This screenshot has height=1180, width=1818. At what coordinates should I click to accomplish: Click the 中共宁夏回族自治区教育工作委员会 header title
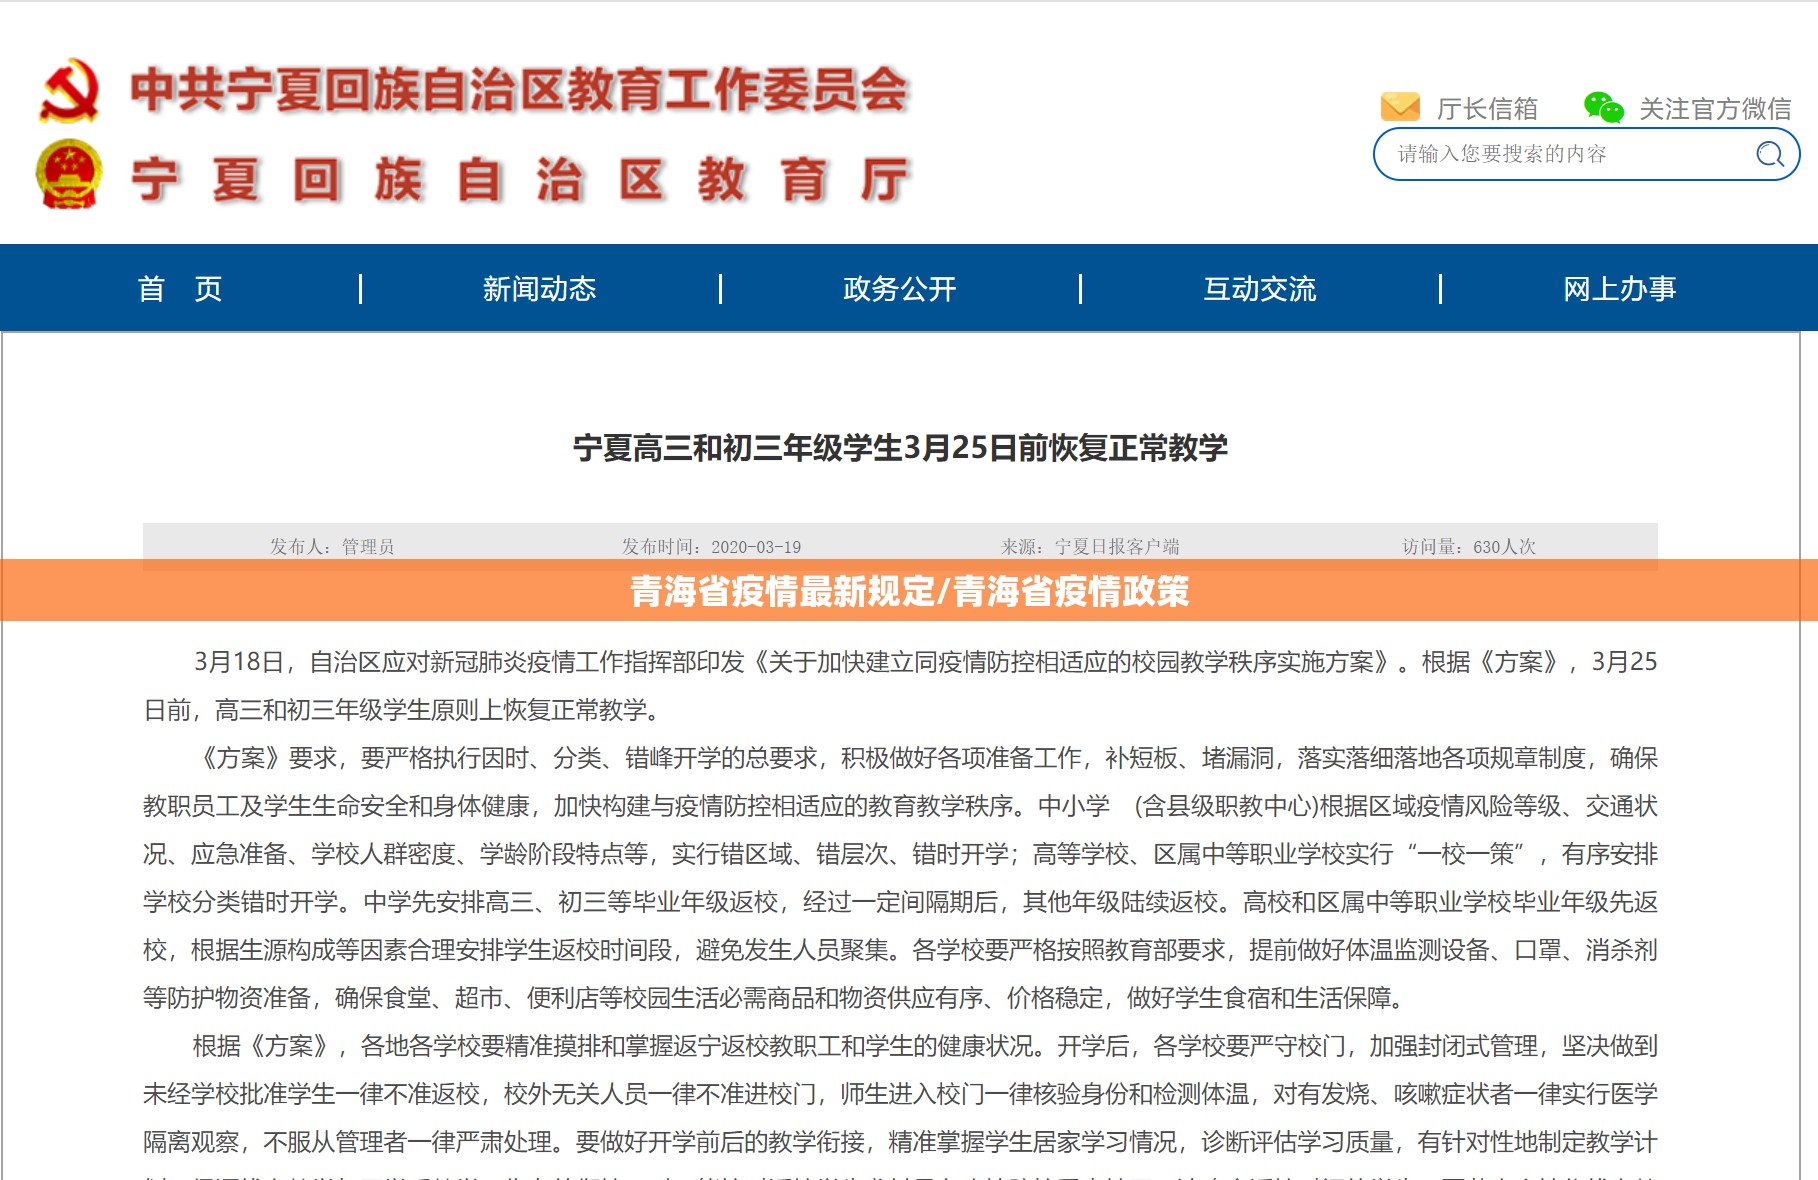coord(519,90)
